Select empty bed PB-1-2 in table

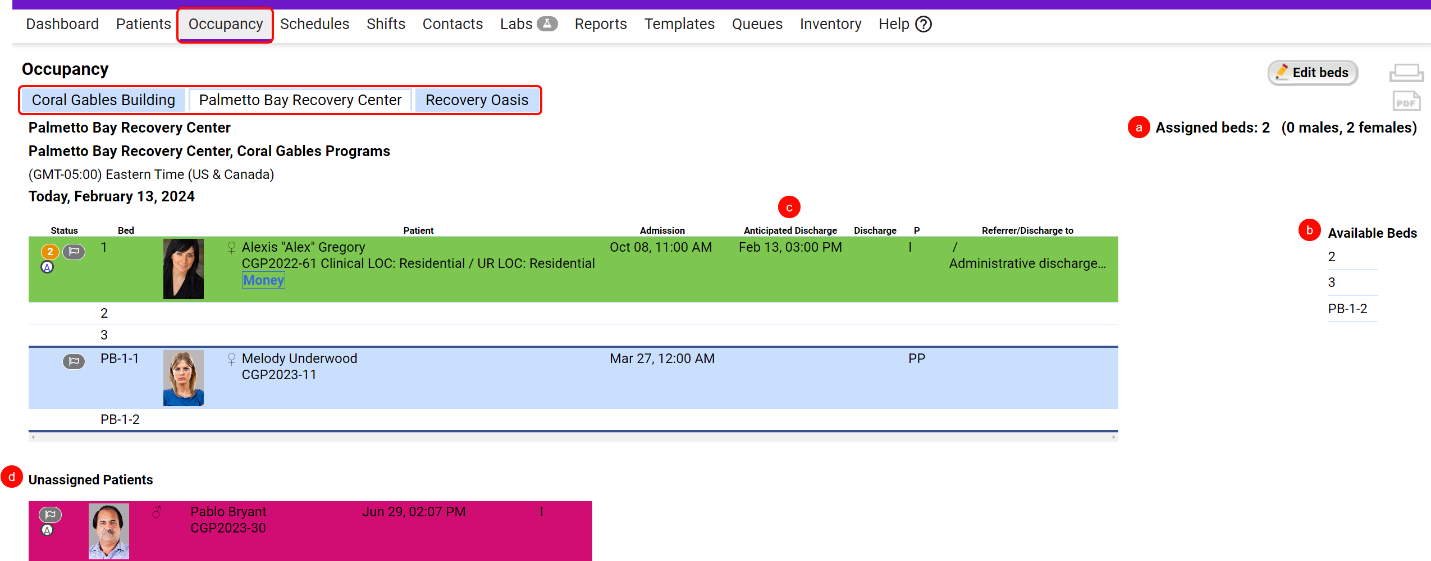click(573, 420)
